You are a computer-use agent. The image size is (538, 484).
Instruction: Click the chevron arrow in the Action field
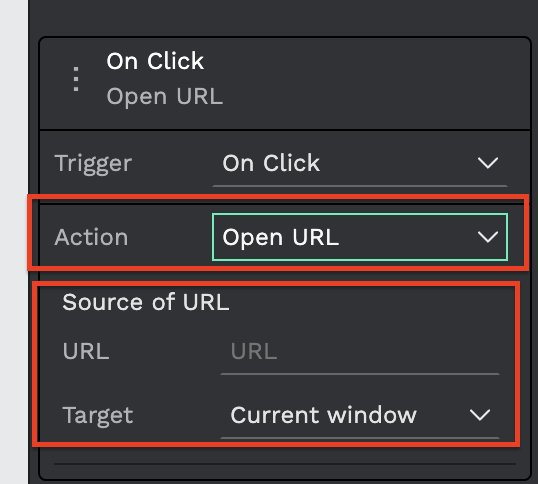point(488,237)
